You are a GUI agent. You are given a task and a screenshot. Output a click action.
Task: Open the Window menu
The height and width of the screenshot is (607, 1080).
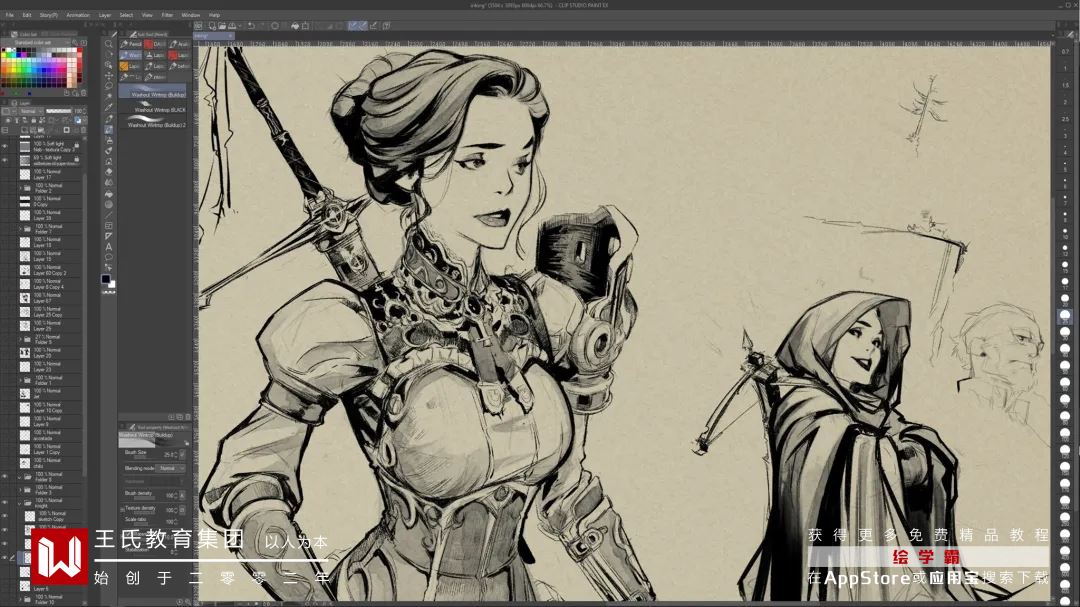[191, 14]
